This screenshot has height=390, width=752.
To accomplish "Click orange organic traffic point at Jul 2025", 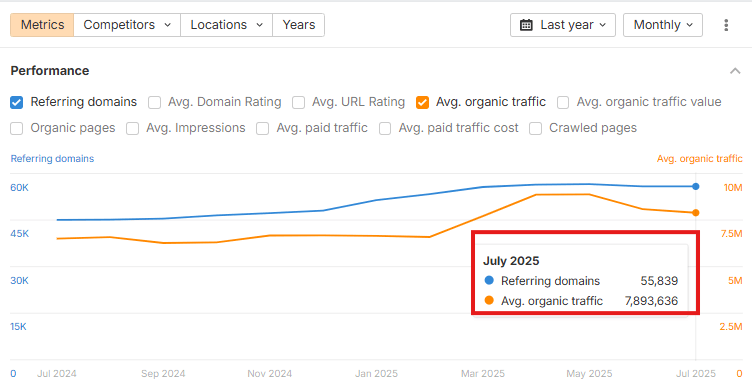I will pyautogui.click(x=695, y=213).
